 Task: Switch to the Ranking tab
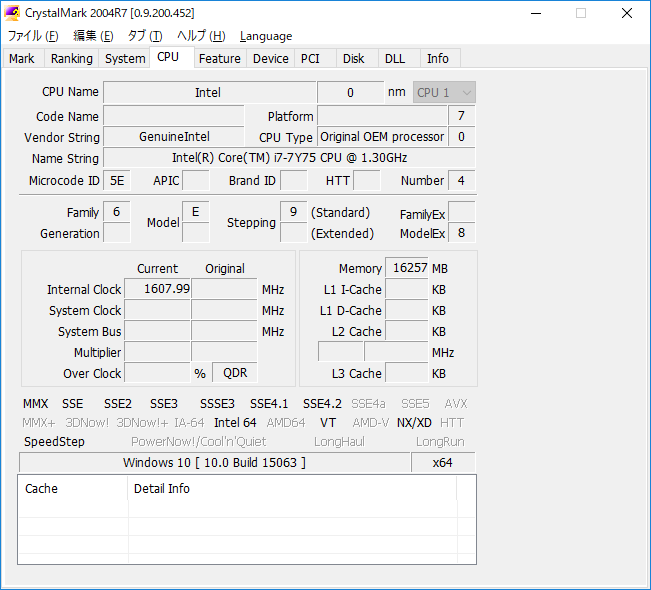point(71,59)
